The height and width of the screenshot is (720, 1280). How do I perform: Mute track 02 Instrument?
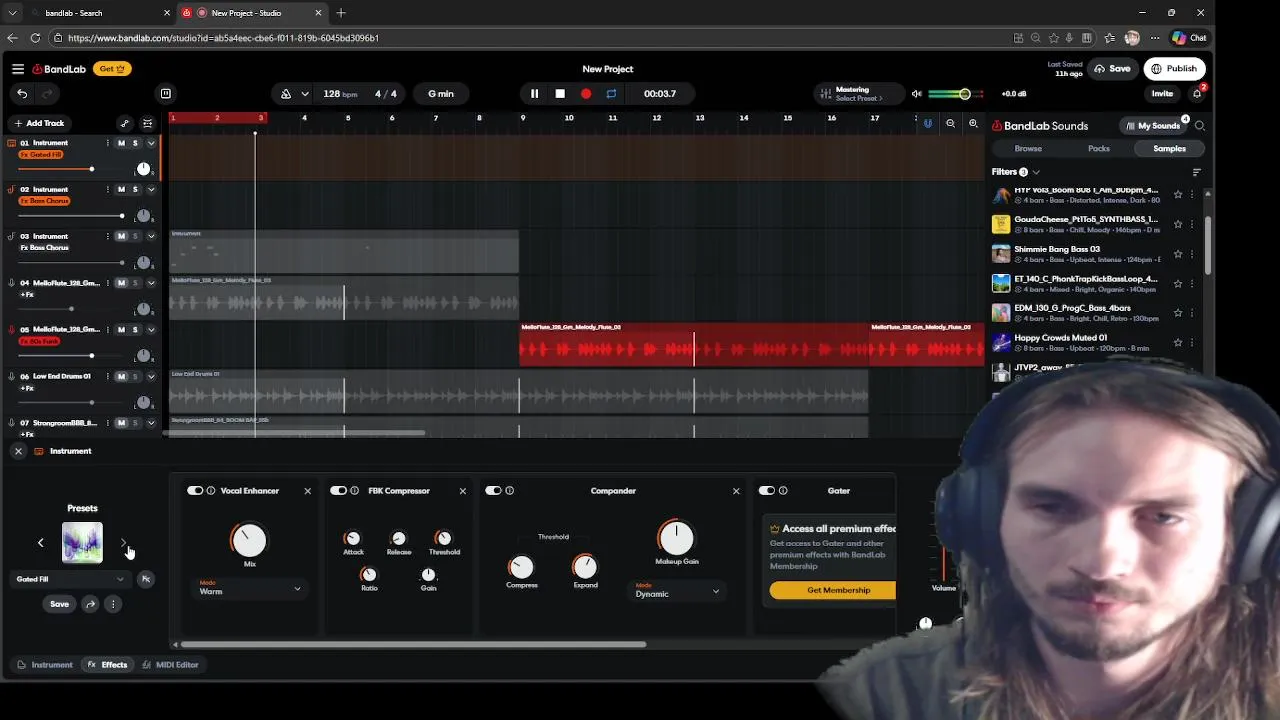tap(122, 189)
